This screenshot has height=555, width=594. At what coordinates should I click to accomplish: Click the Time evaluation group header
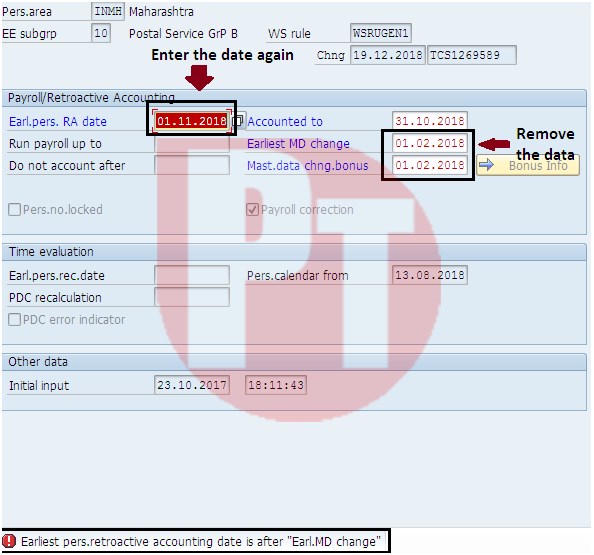[x=51, y=252]
